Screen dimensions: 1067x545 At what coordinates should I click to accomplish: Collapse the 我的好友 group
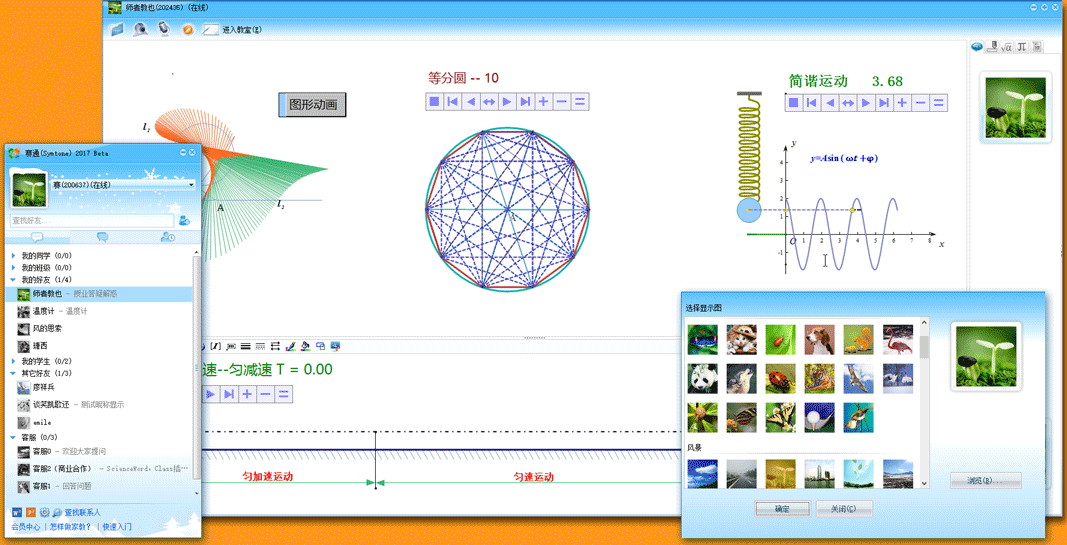pos(13,280)
